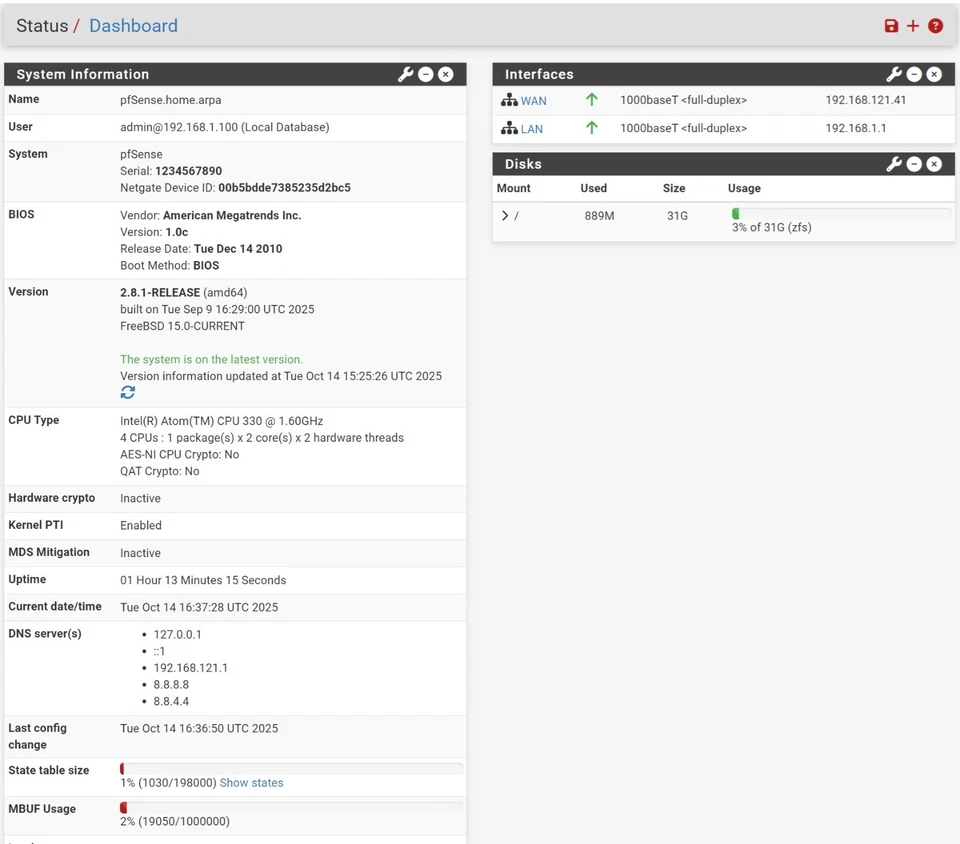This screenshot has width=960, height=844.
Task: Select 3% of 31G (zfs) usage text
Action: point(771,227)
